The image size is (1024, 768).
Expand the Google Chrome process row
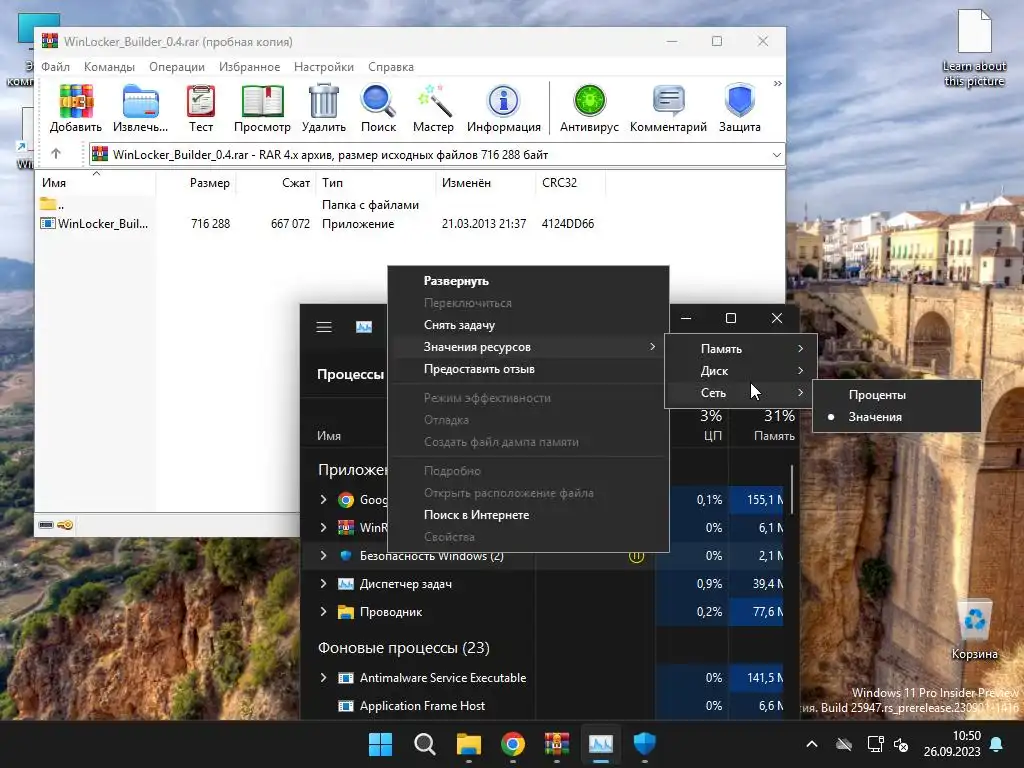tap(323, 500)
